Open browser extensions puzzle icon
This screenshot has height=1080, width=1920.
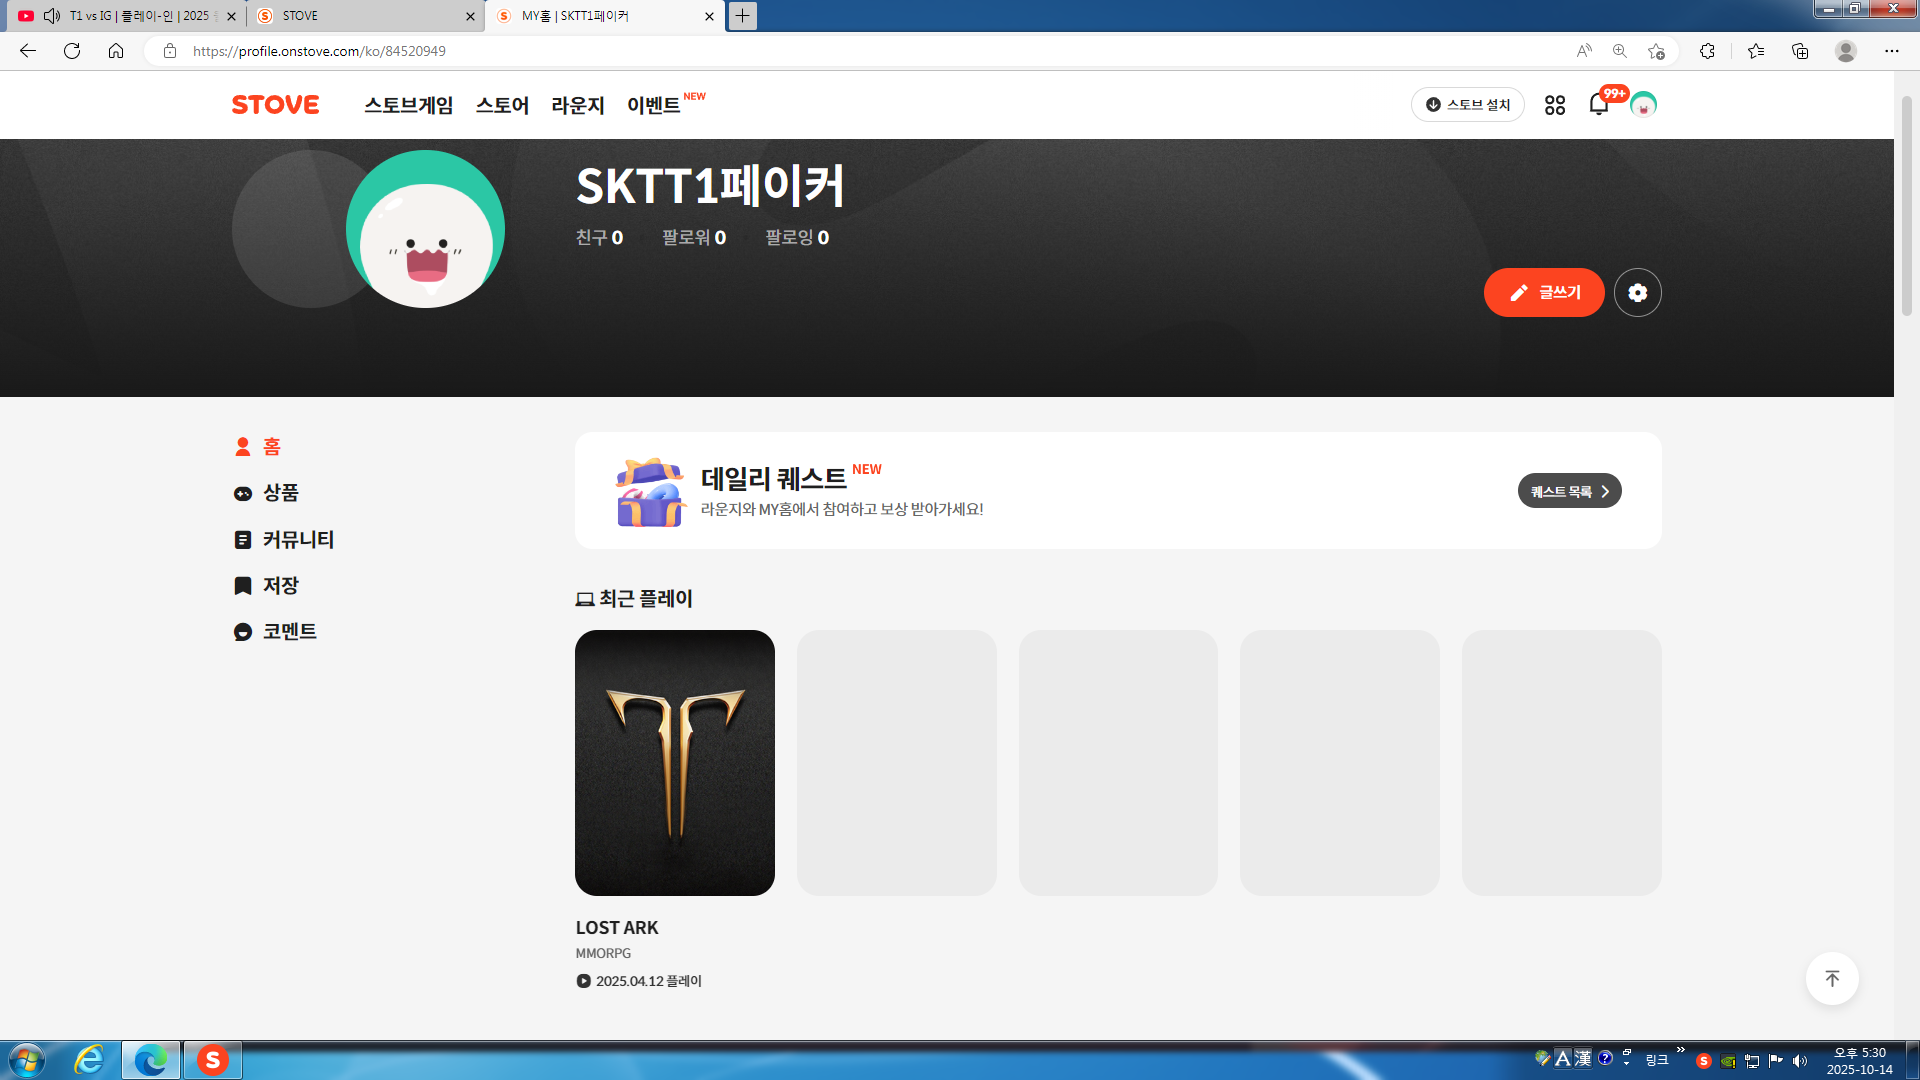pos(1707,51)
